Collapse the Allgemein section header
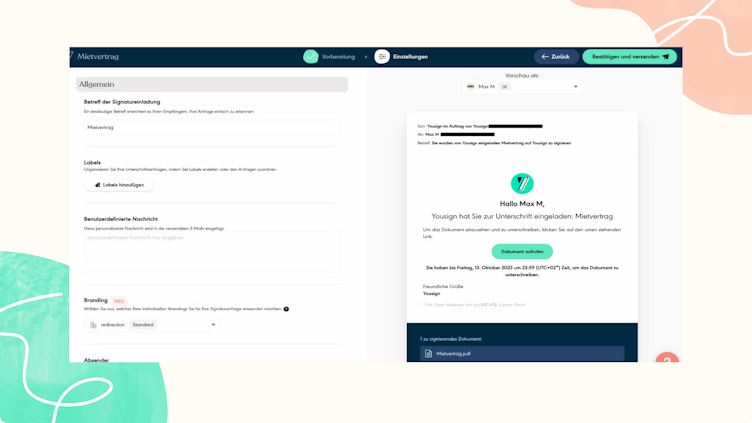 [x=212, y=84]
